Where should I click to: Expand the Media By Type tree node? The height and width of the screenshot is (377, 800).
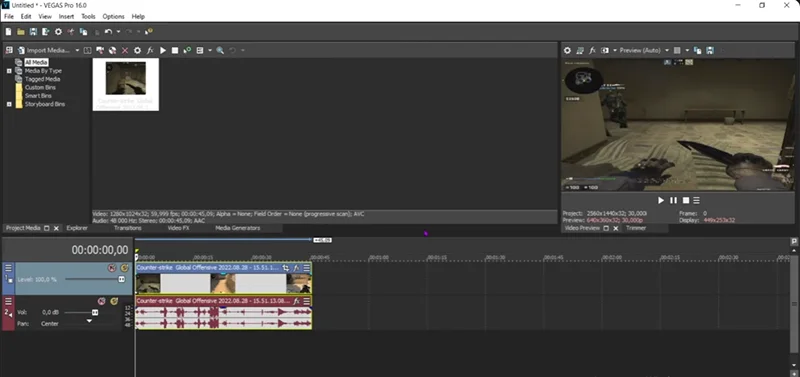coord(9,71)
